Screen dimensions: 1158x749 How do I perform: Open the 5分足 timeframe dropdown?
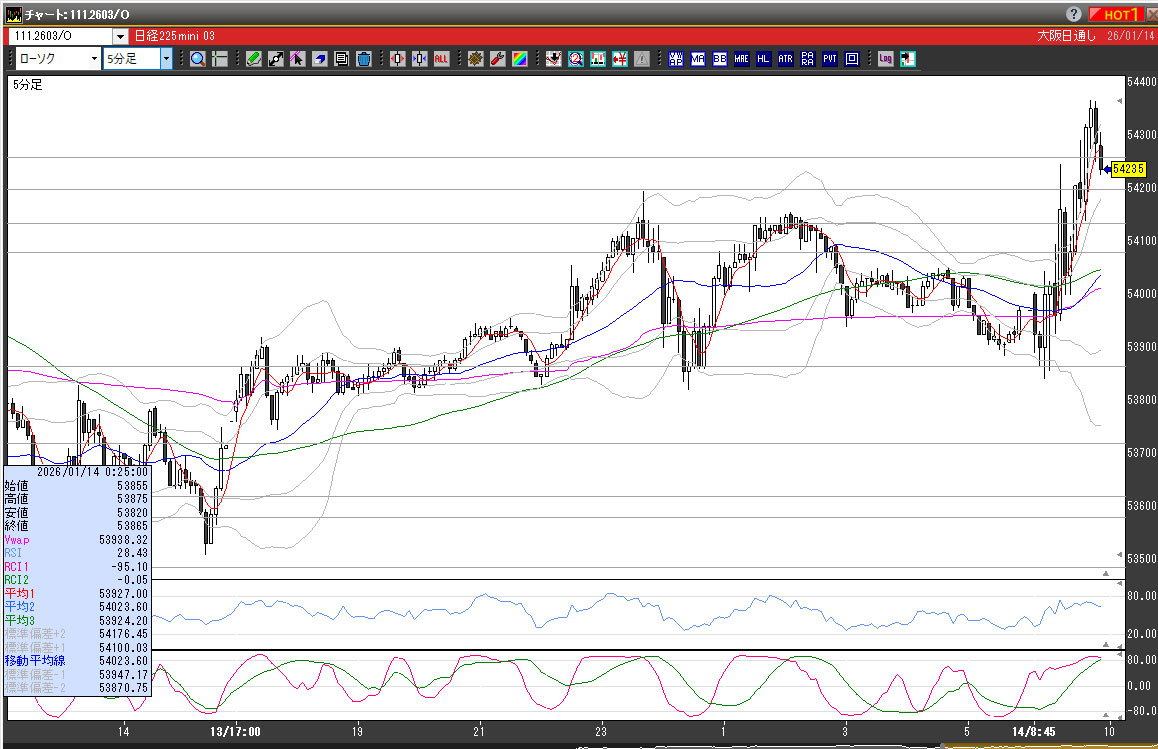[x=166, y=59]
